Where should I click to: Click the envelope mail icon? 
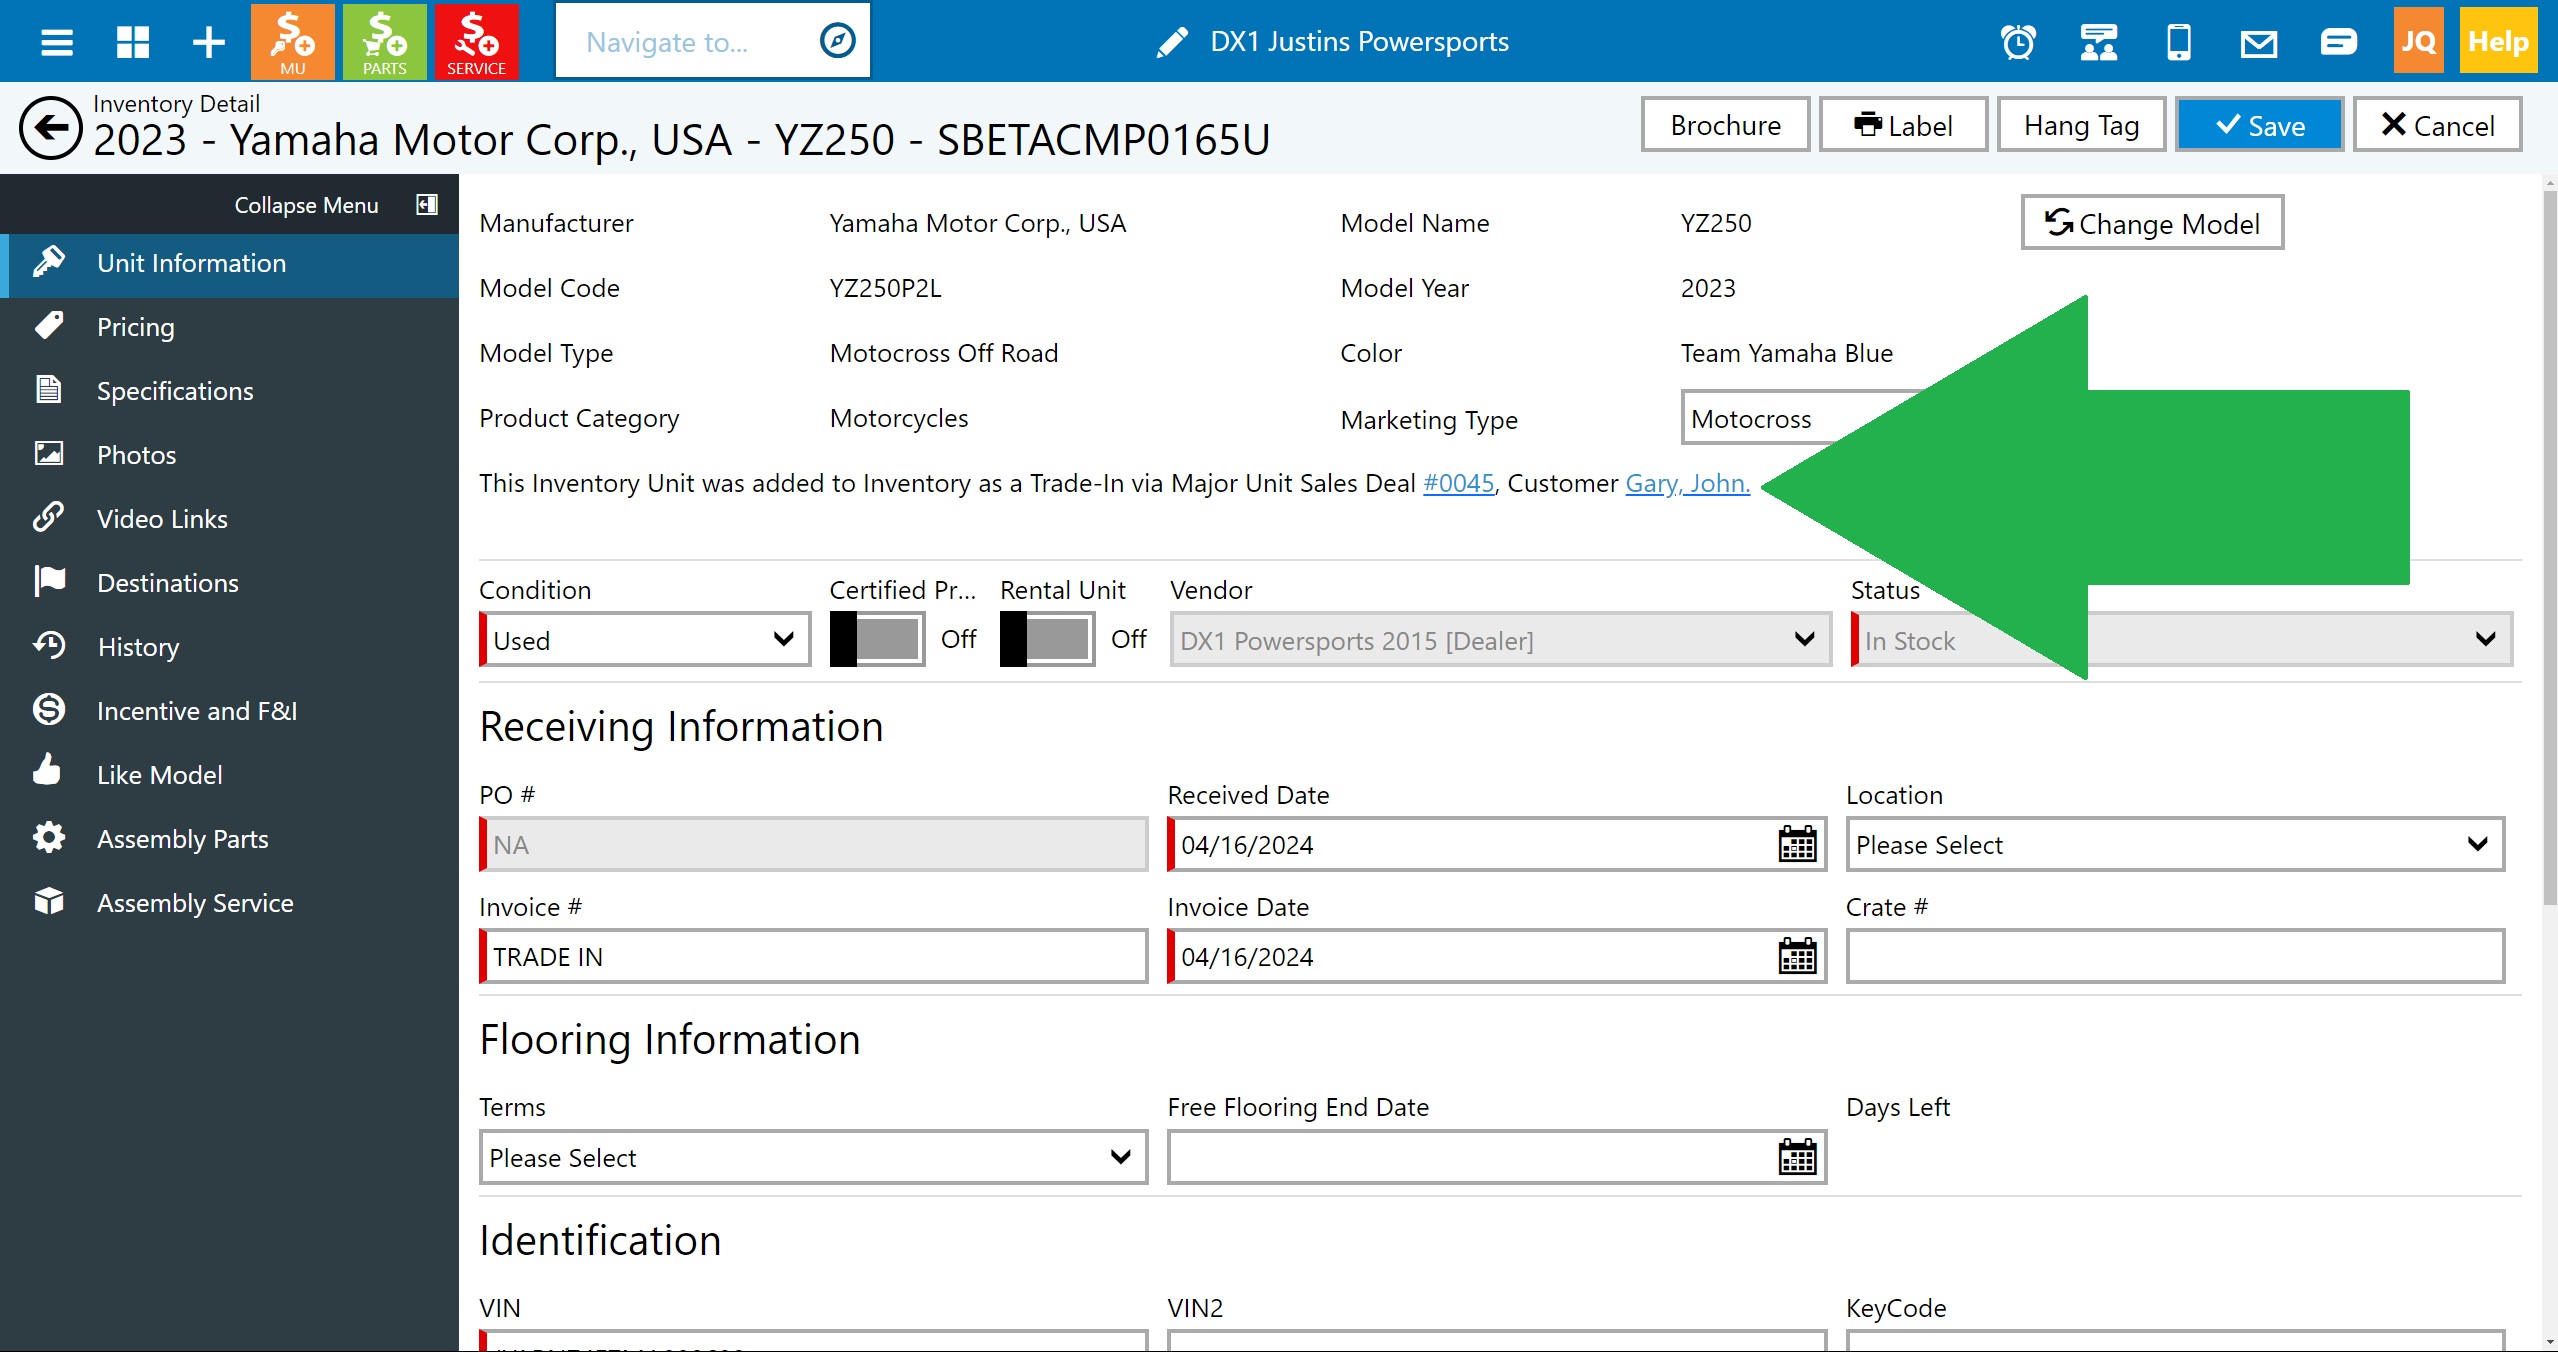(2258, 42)
